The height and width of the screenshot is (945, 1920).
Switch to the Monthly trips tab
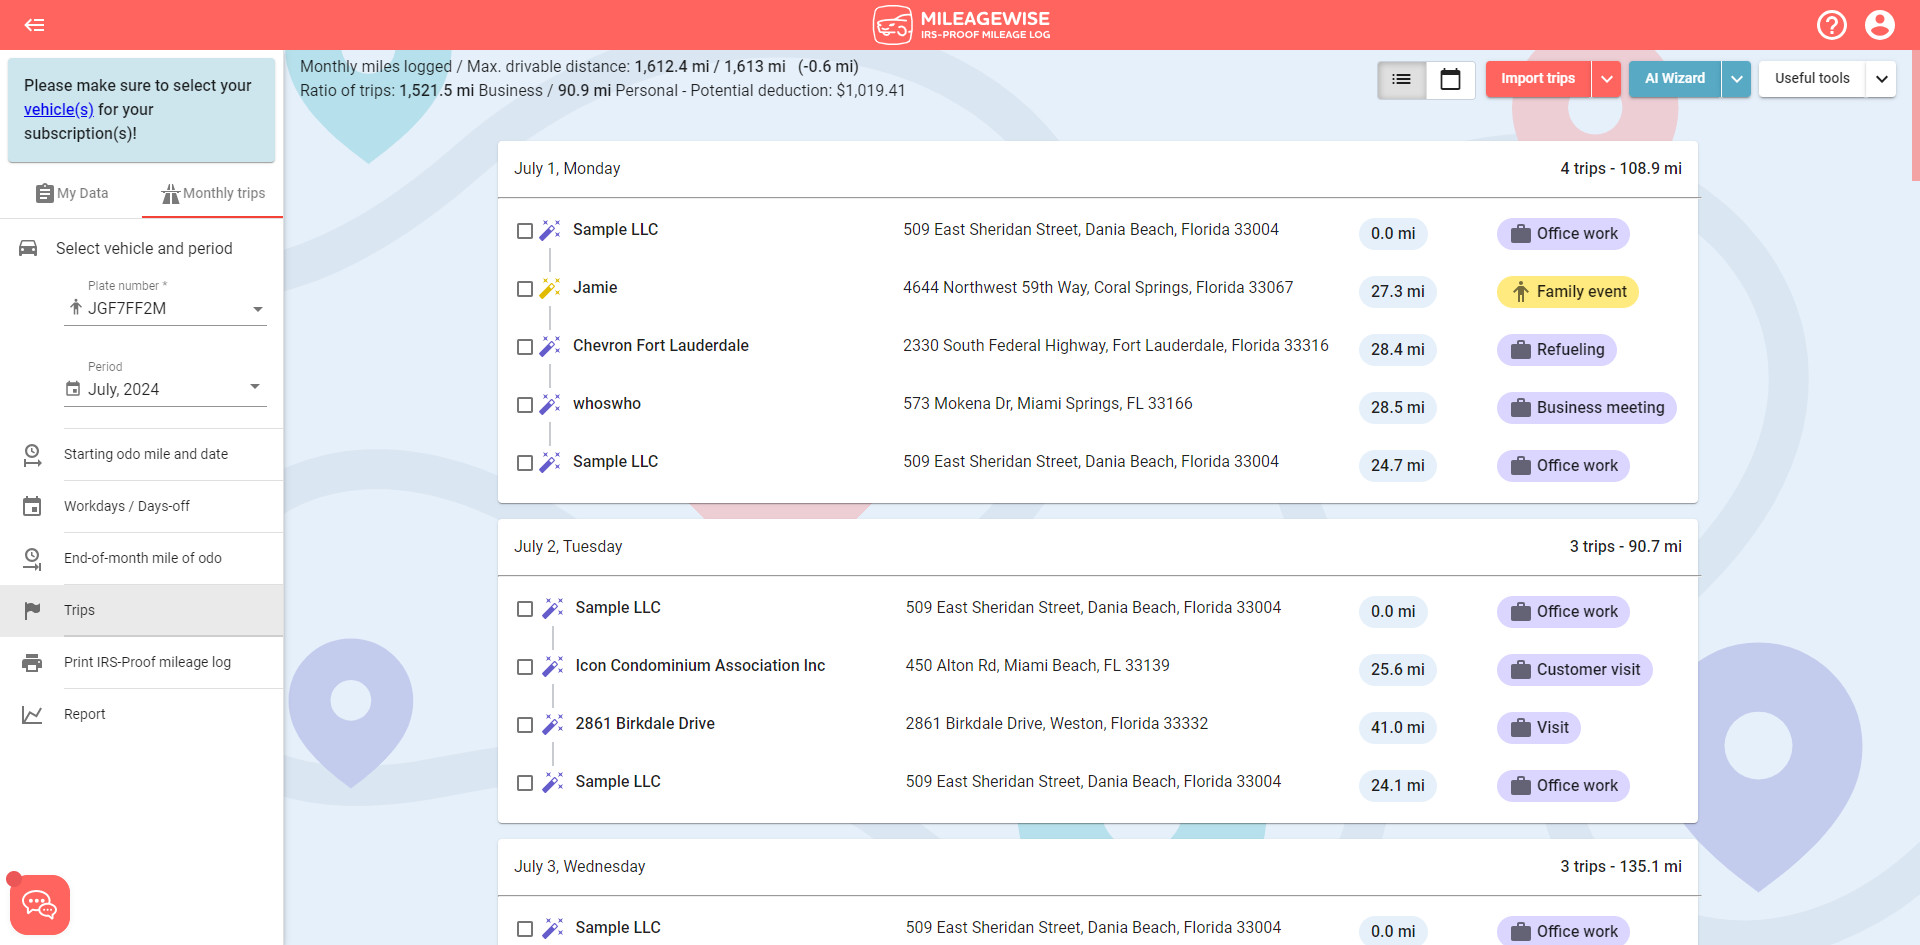tap(213, 193)
